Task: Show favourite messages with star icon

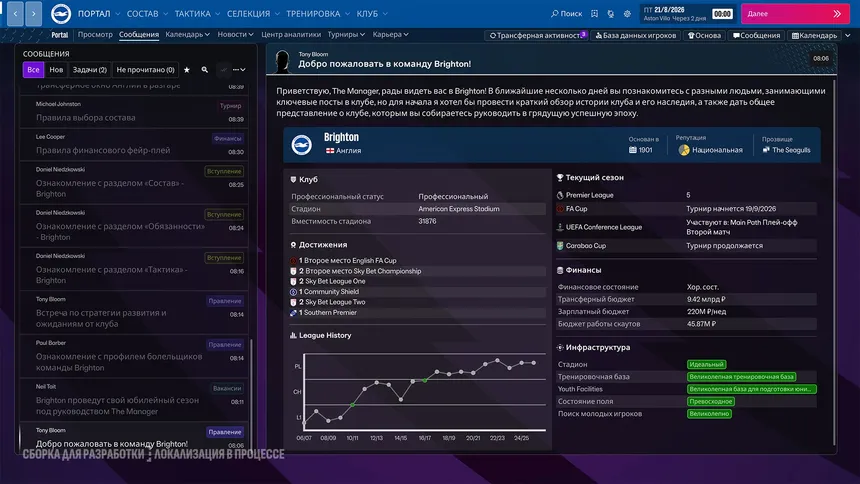Action: (x=186, y=70)
